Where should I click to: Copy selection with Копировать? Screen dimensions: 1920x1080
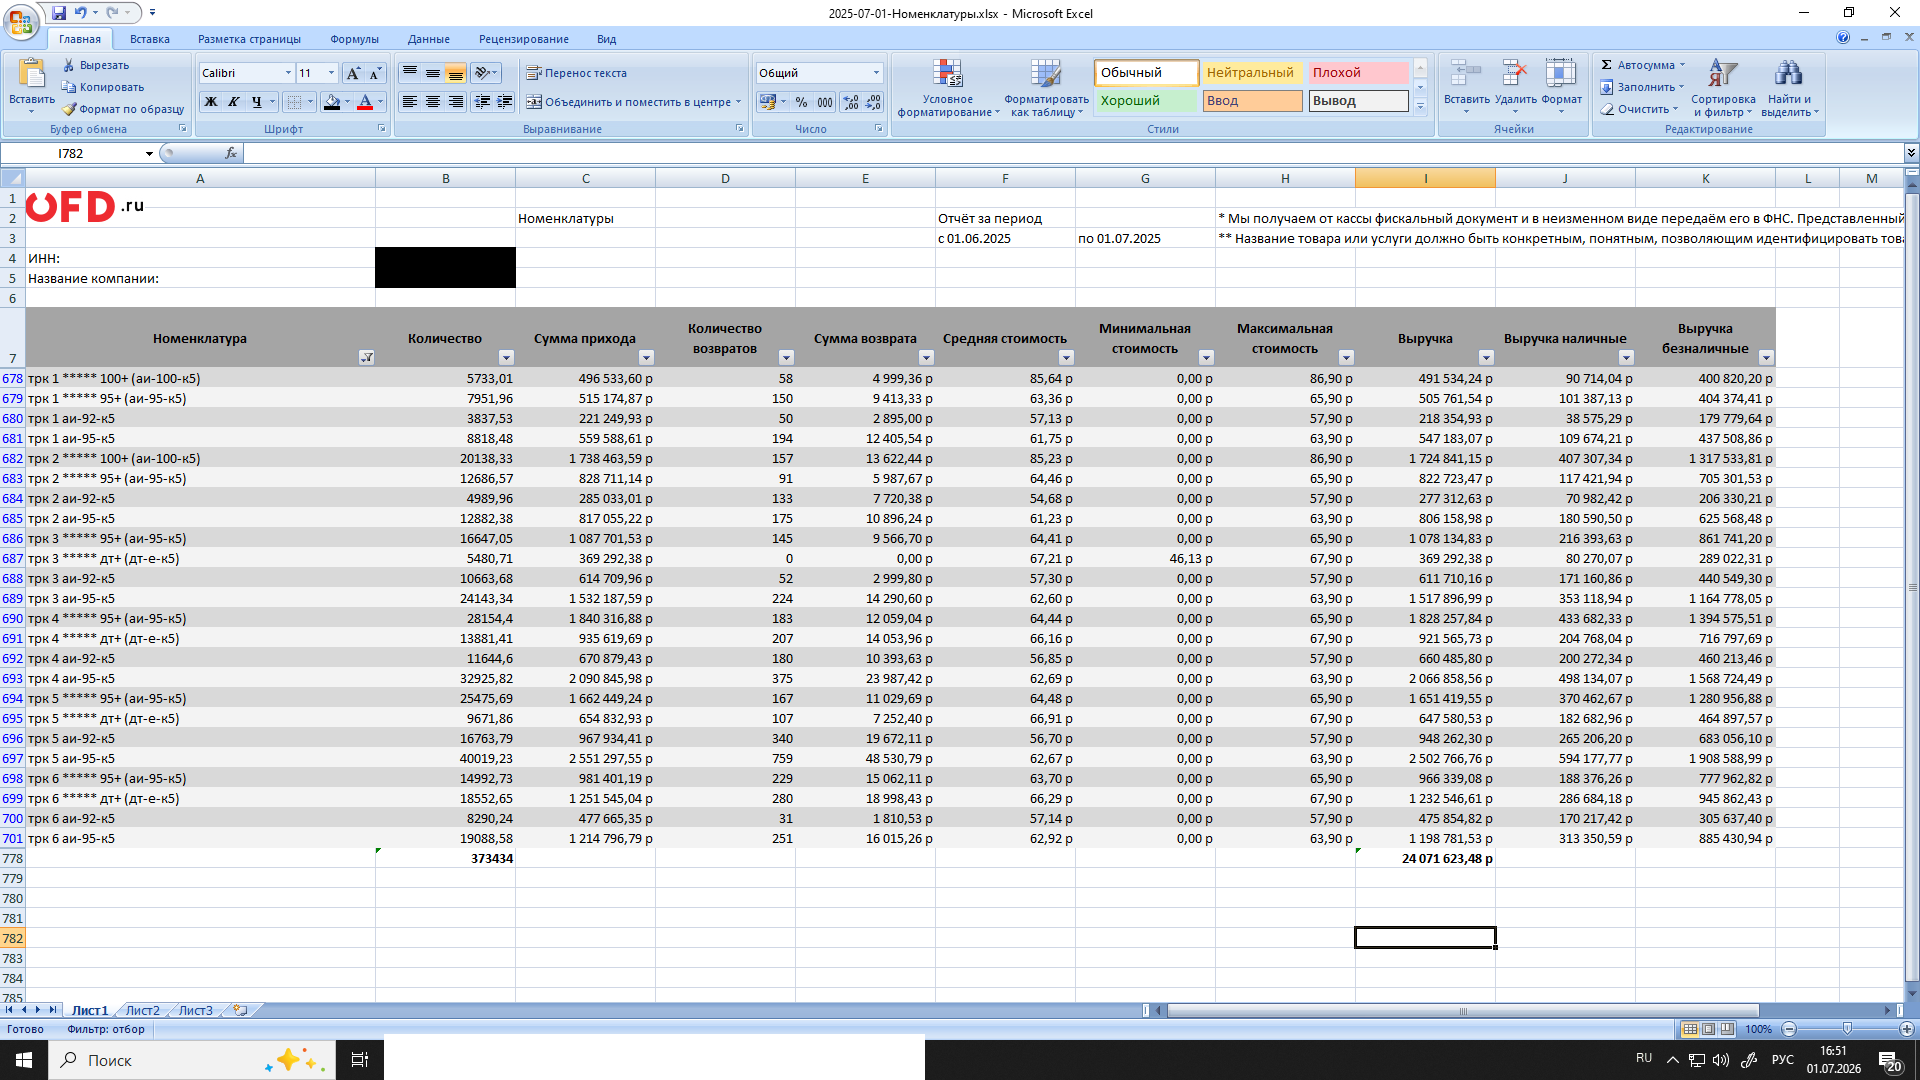103,87
